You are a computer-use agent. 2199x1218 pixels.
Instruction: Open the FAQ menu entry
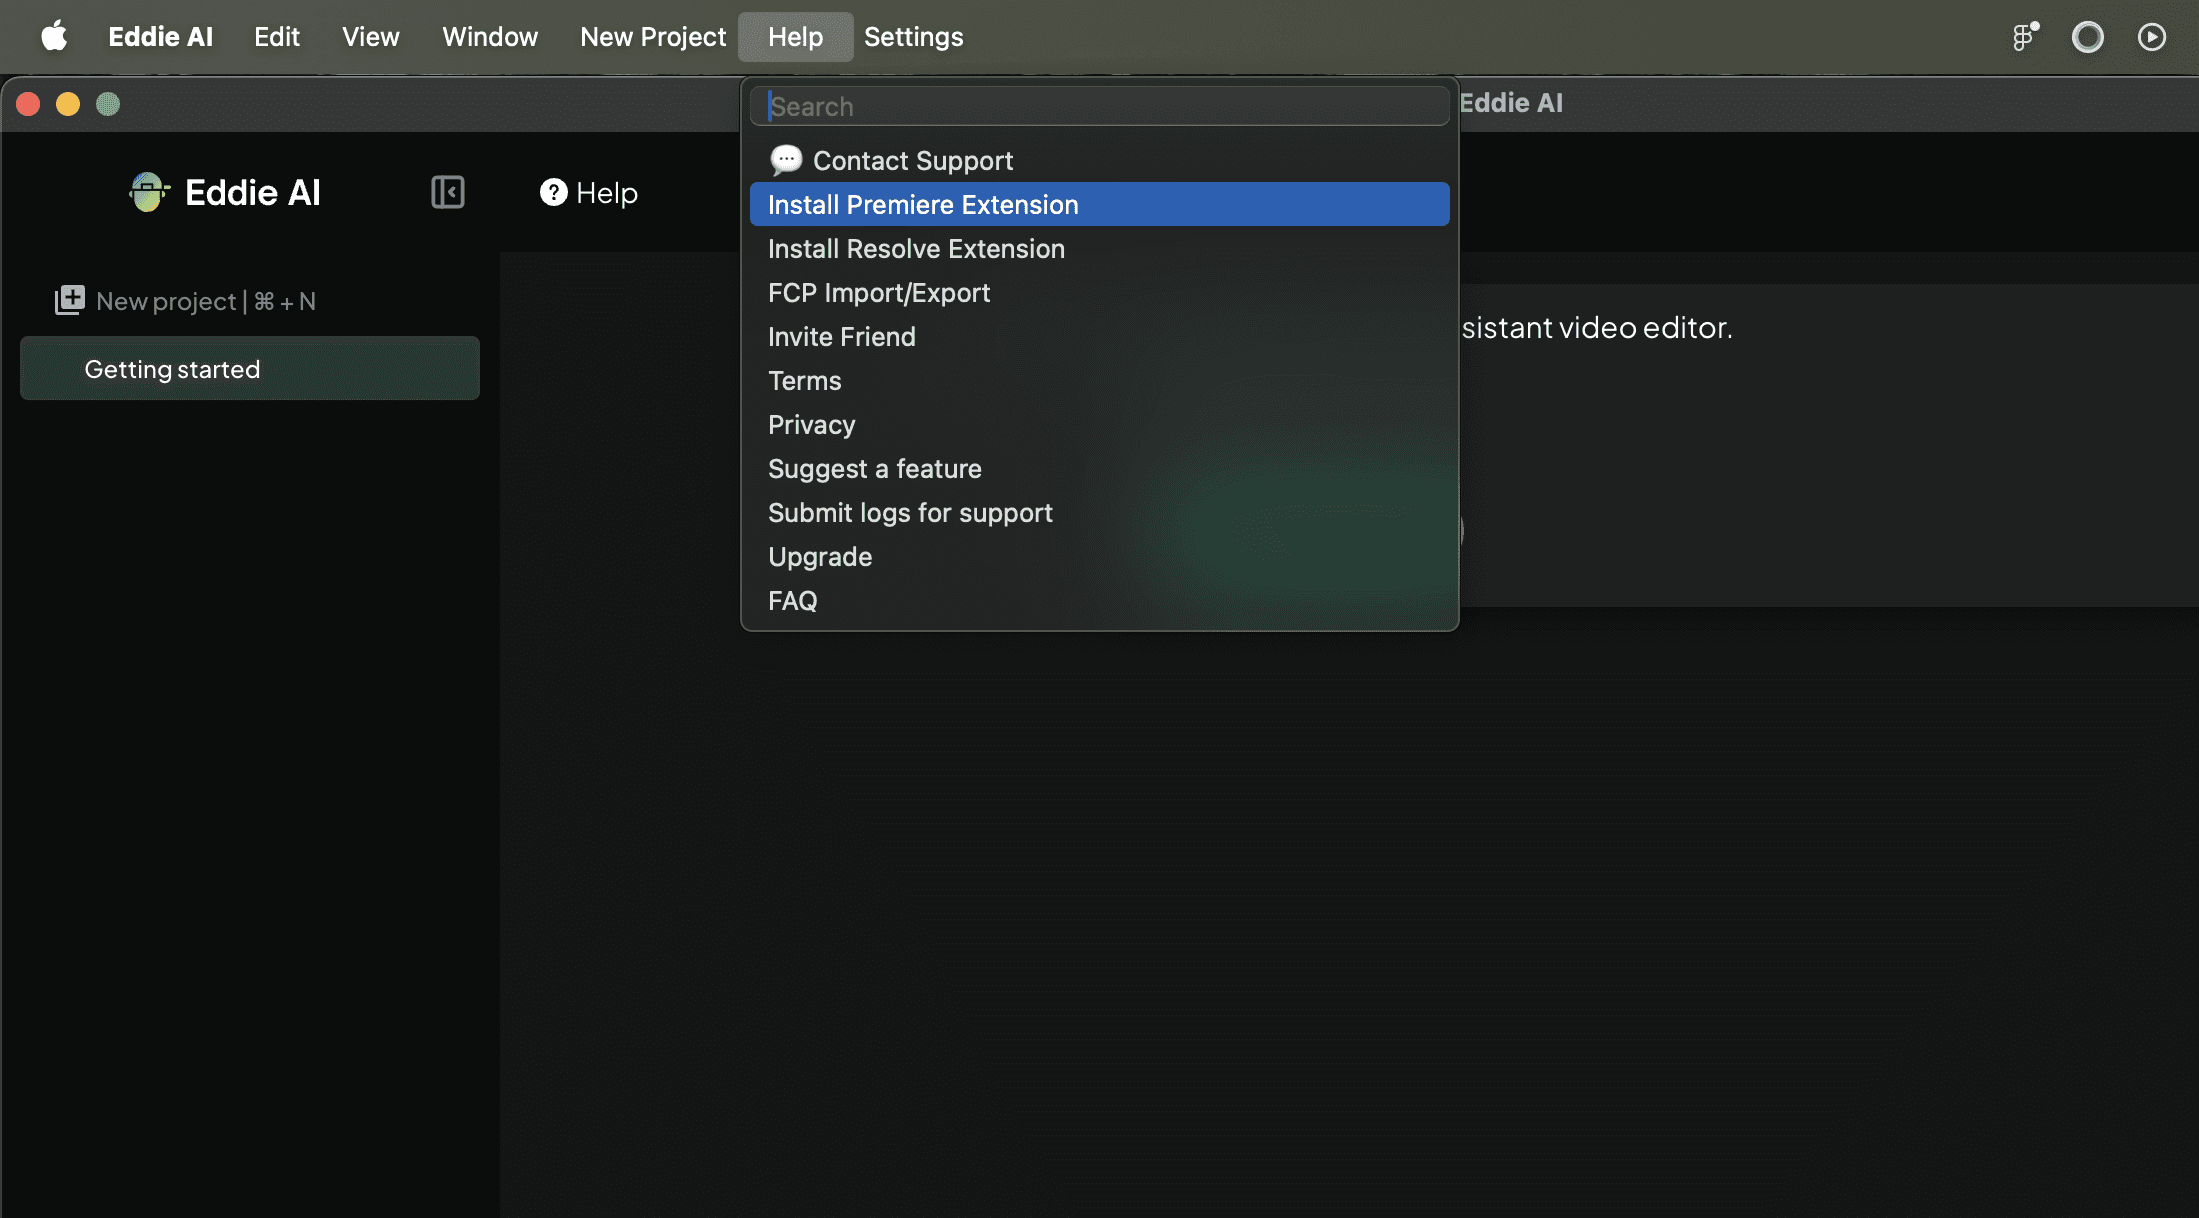[792, 601]
